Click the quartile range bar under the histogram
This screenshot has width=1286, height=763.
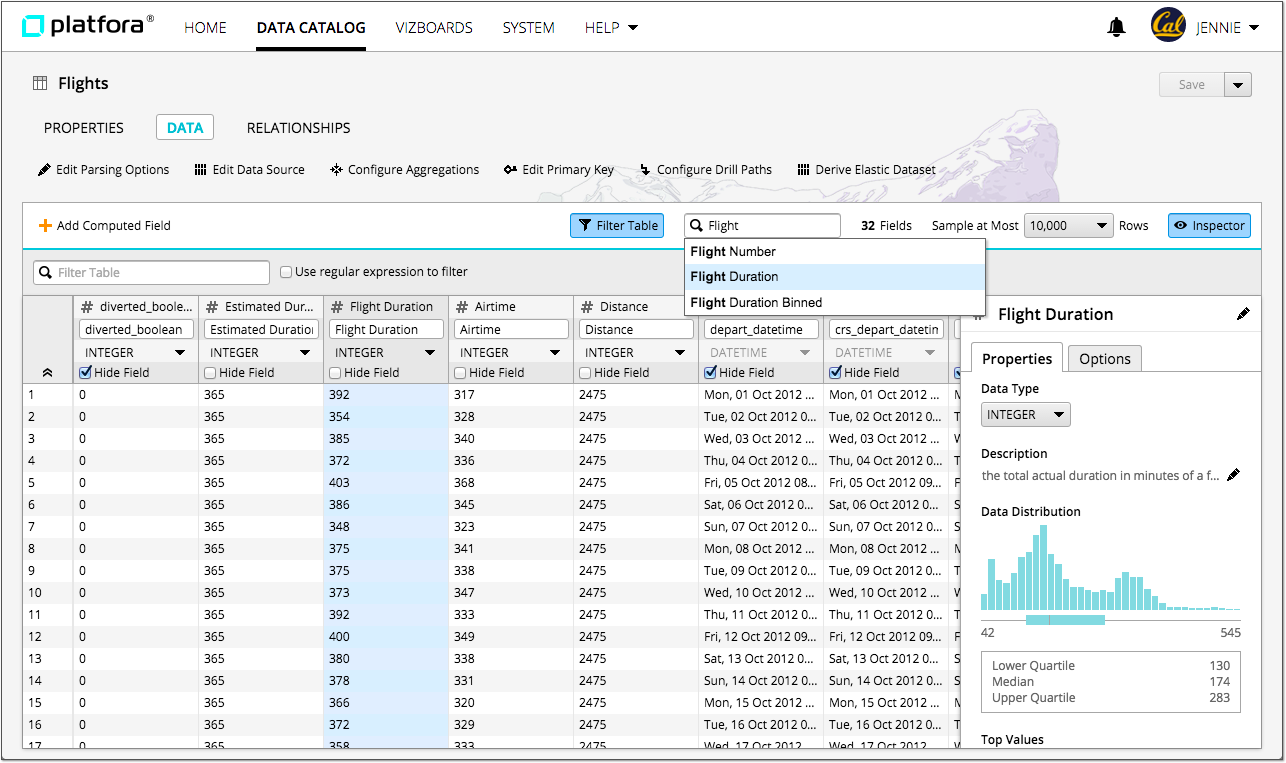1065,620
